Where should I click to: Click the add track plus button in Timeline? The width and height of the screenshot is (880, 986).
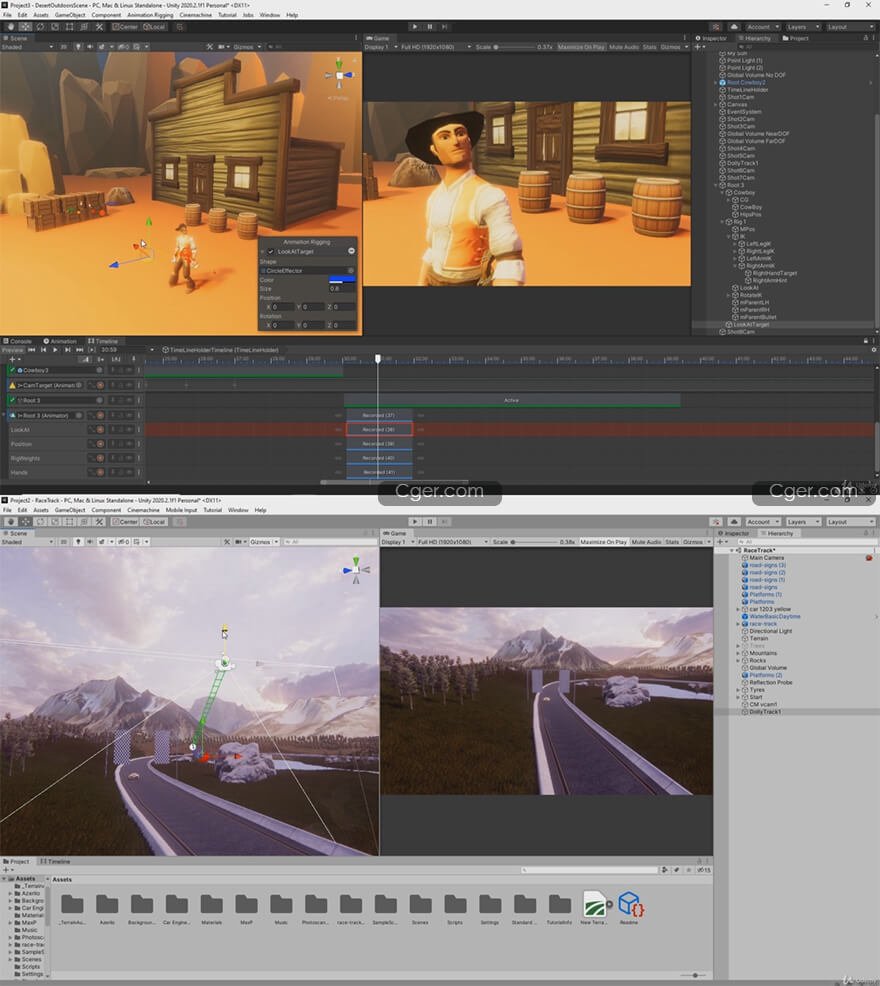pyautogui.click(x=11, y=359)
